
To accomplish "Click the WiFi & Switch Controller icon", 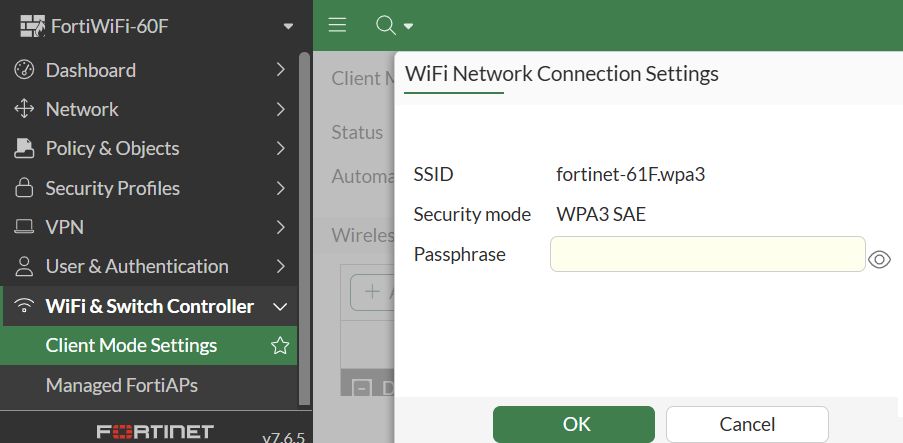I will coord(24,306).
